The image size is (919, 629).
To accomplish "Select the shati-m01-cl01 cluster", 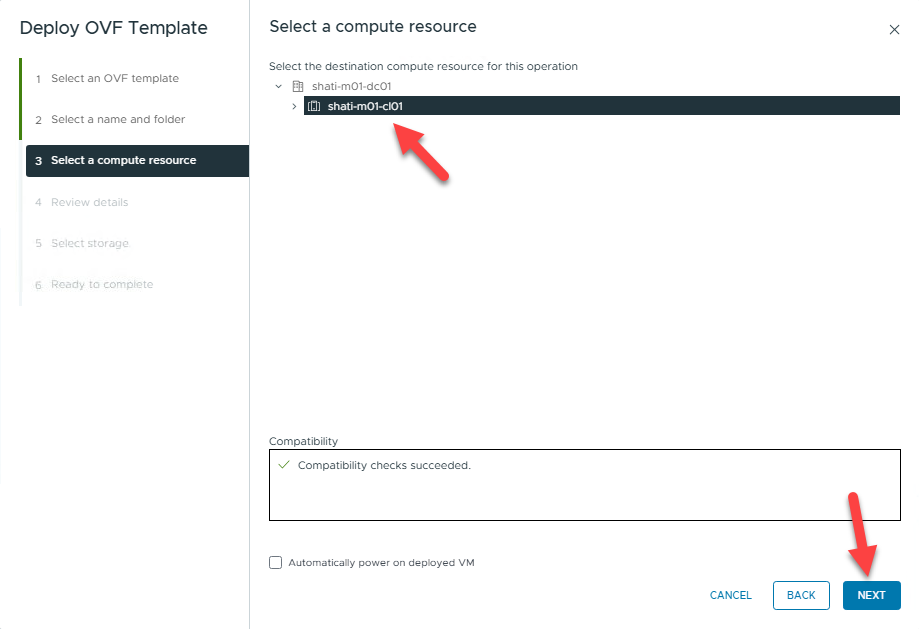I will pos(365,106).
